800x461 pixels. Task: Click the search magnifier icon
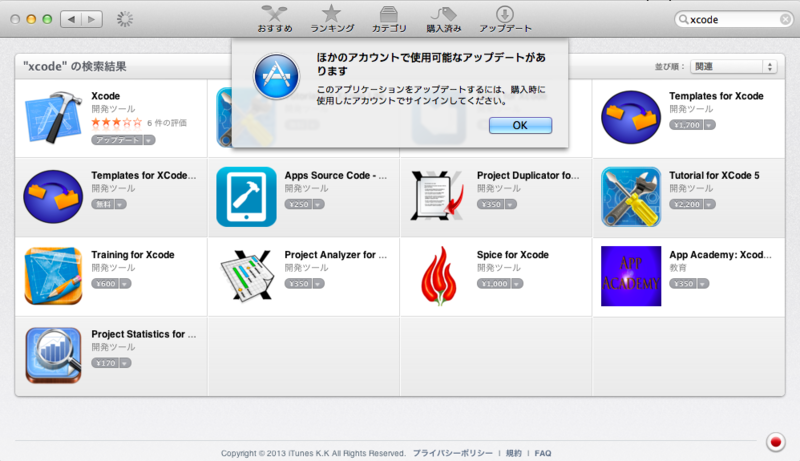pos(683,19)
